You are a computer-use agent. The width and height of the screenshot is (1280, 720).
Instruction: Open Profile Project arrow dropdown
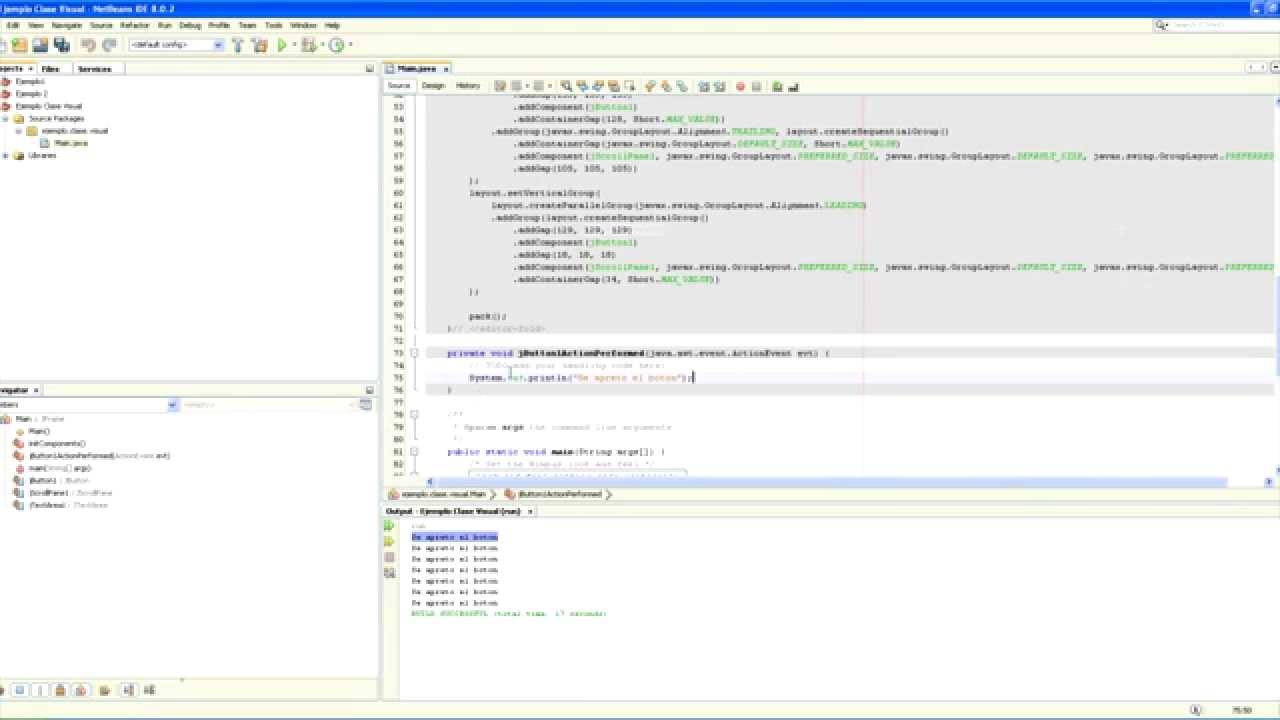pos(350,45)
